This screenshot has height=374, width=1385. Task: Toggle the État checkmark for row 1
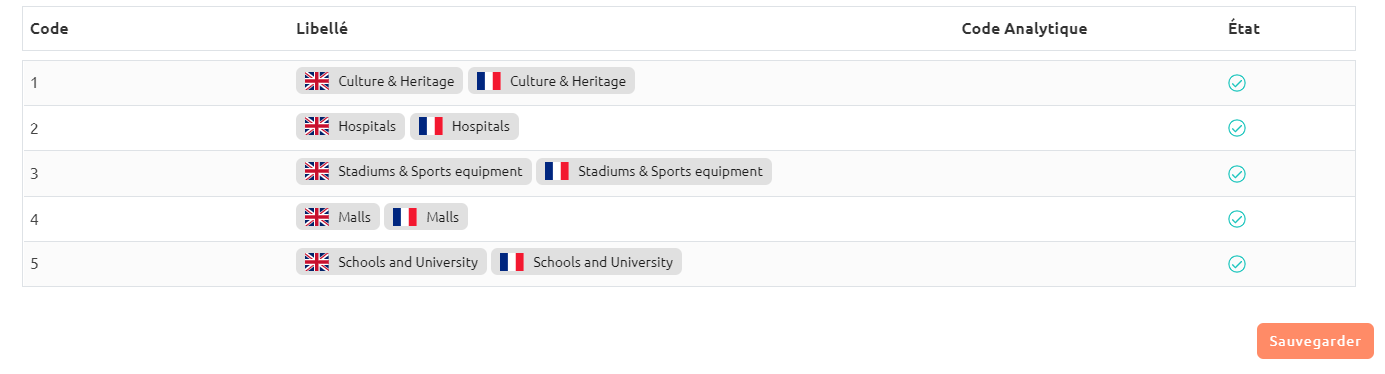point(1237,83)
